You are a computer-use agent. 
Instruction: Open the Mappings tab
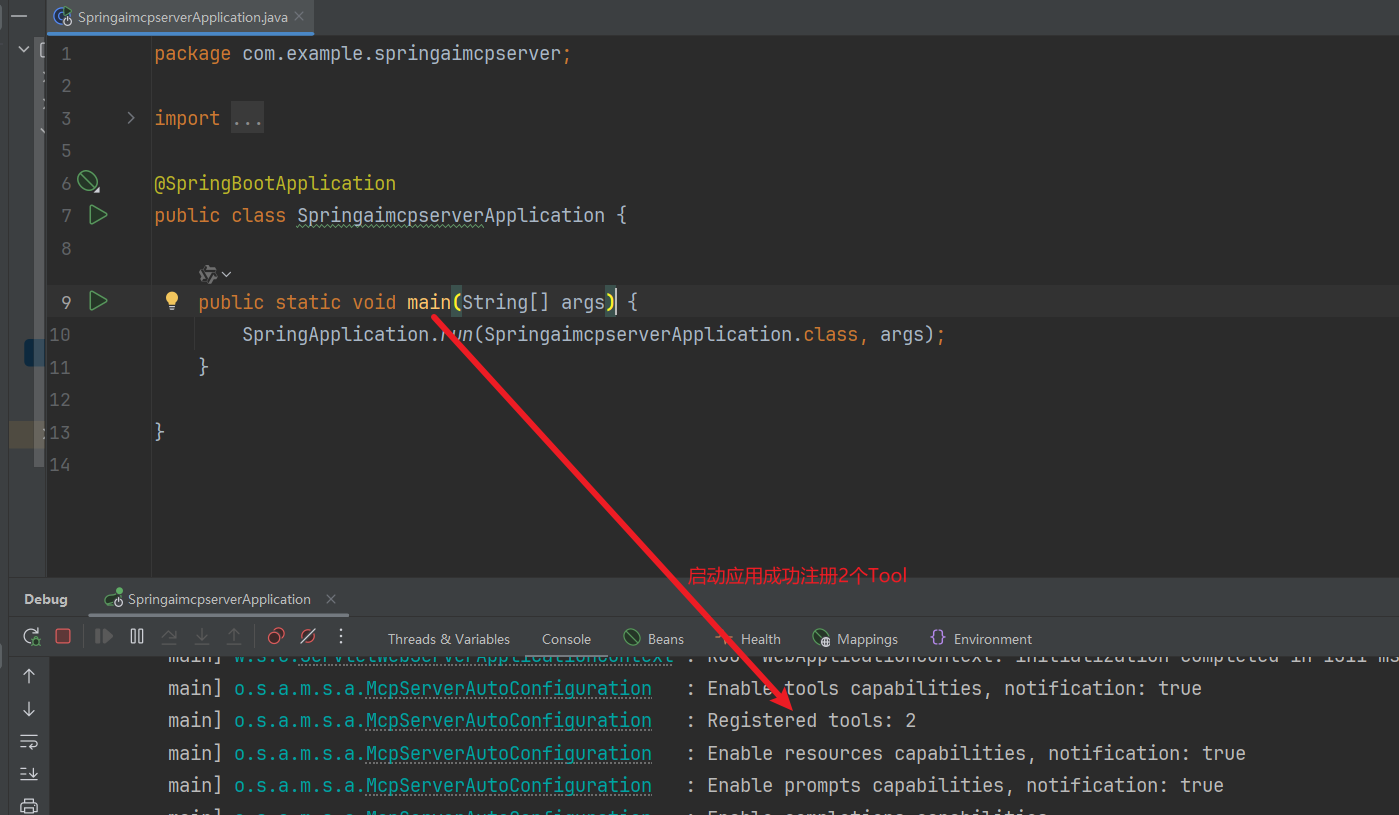[866, 639]
